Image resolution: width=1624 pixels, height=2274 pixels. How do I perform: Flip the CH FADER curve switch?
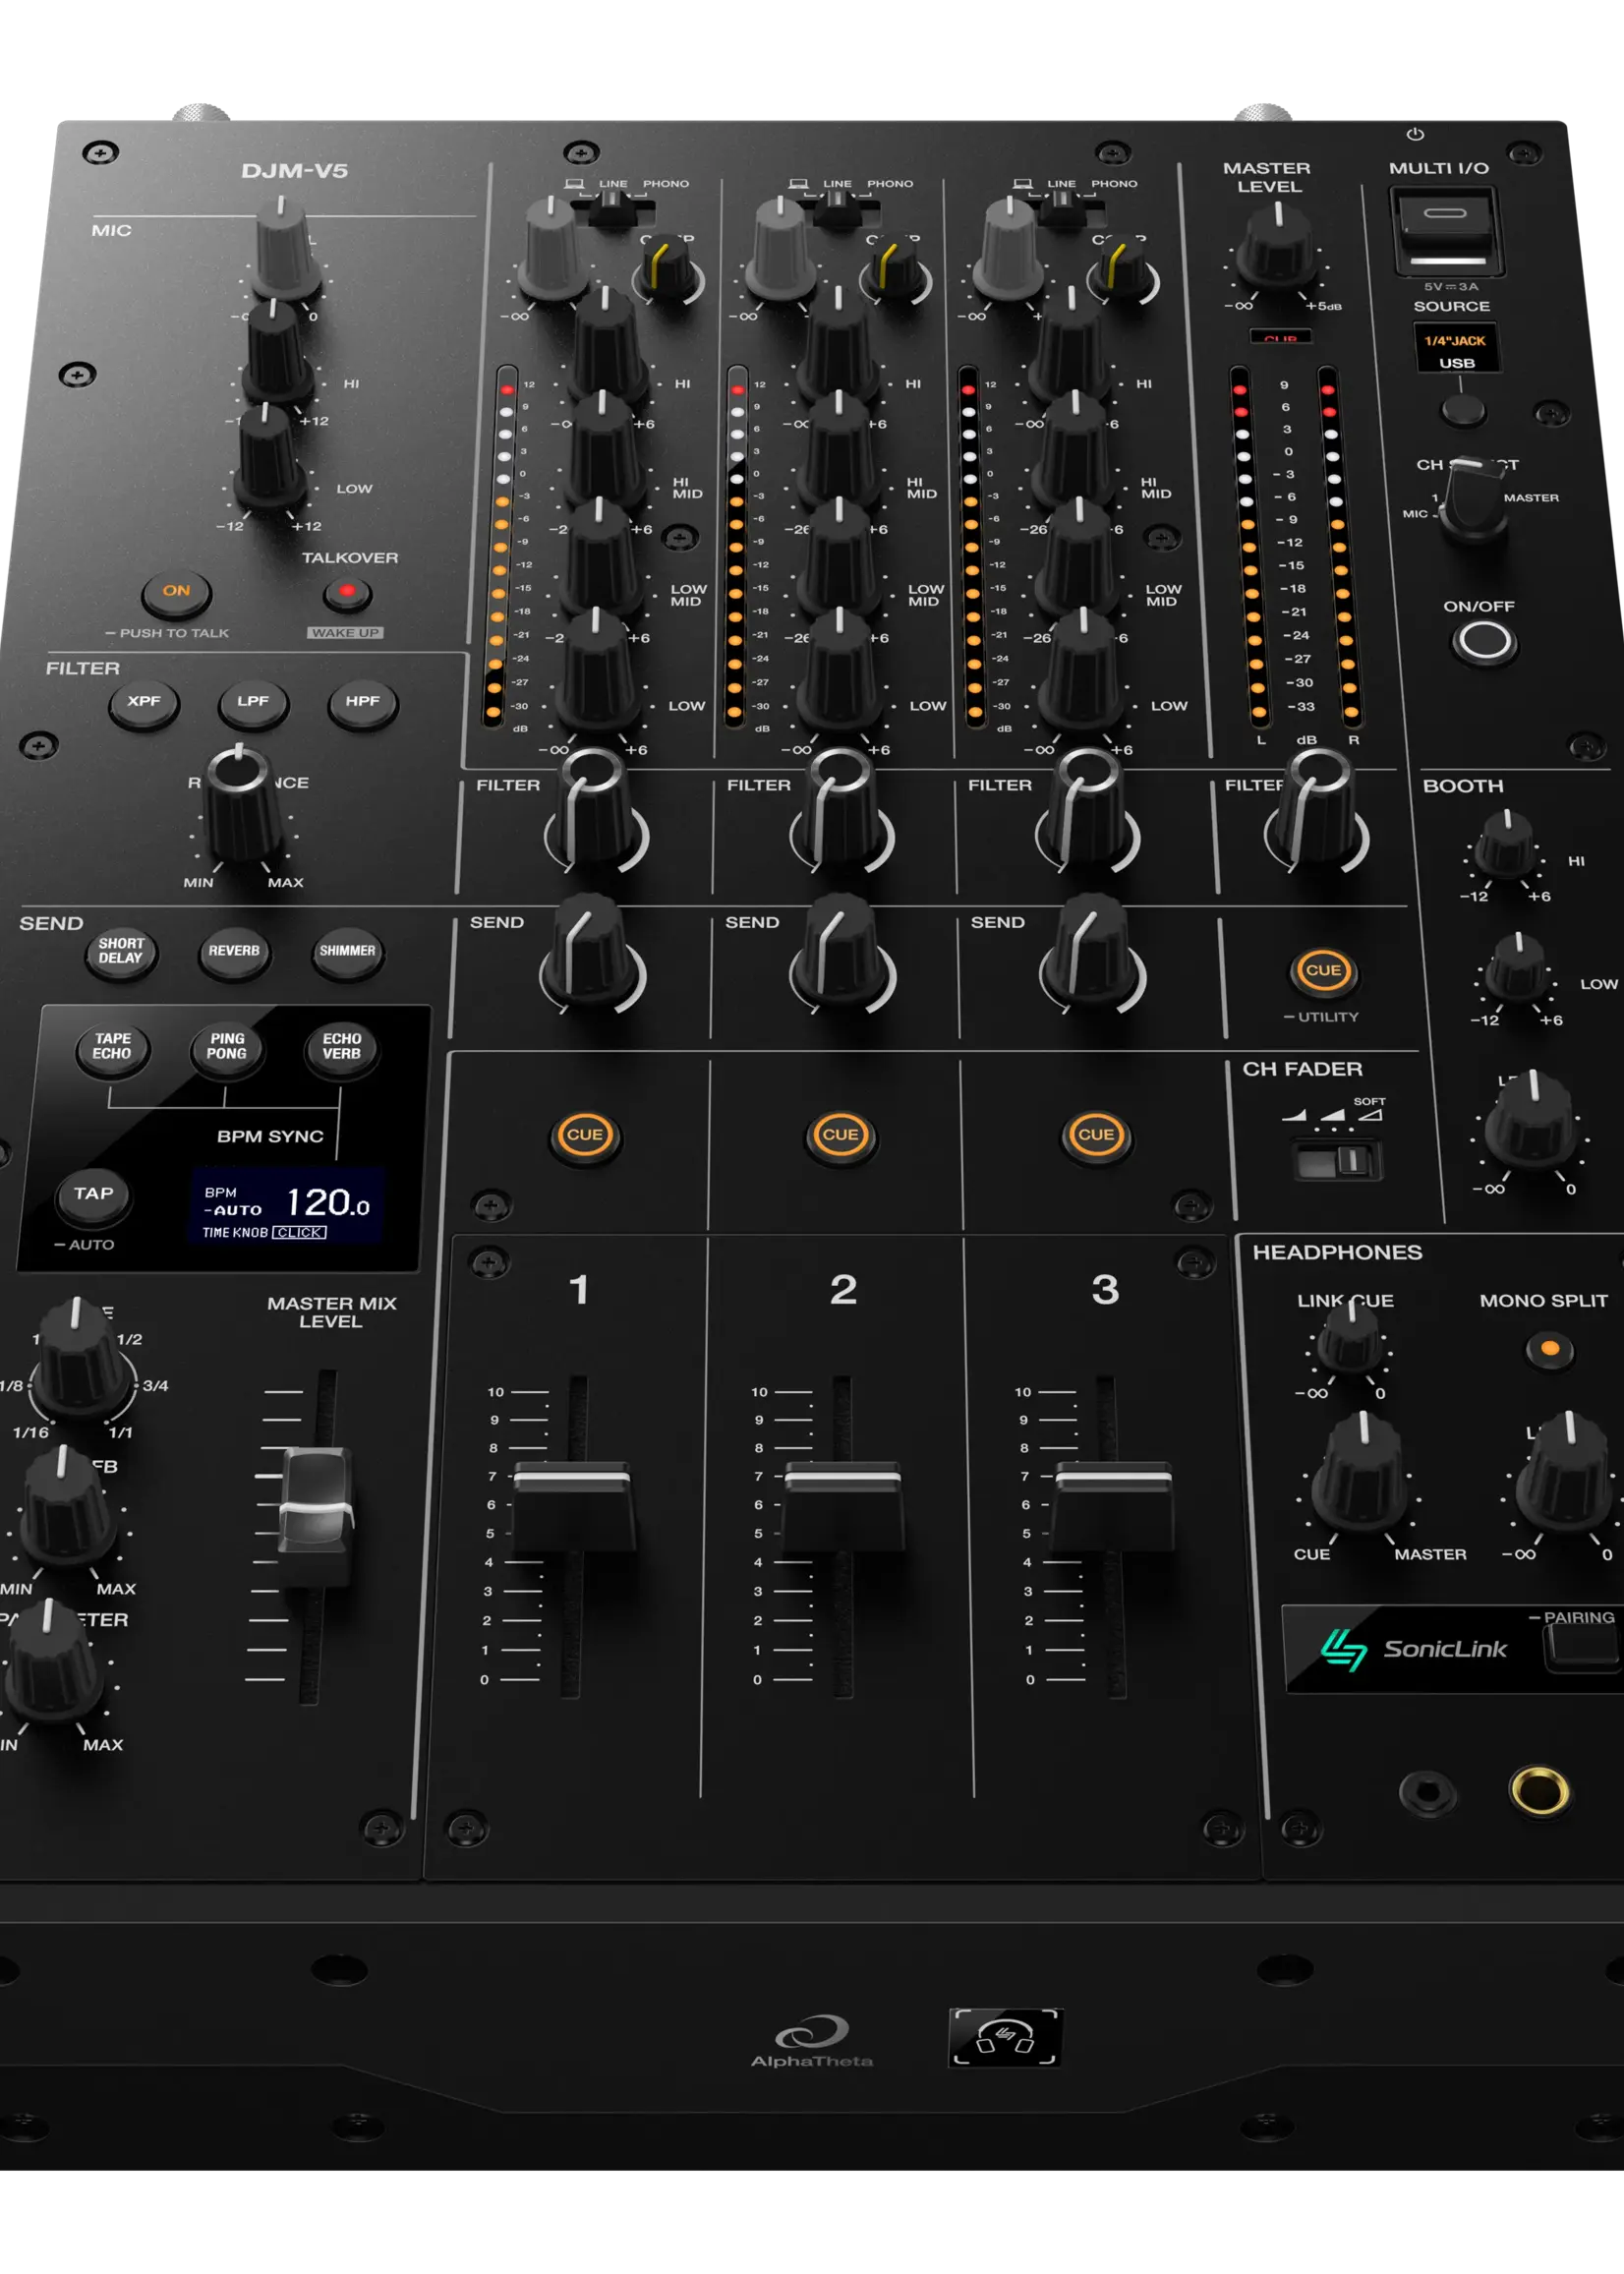[1339, 1161]
